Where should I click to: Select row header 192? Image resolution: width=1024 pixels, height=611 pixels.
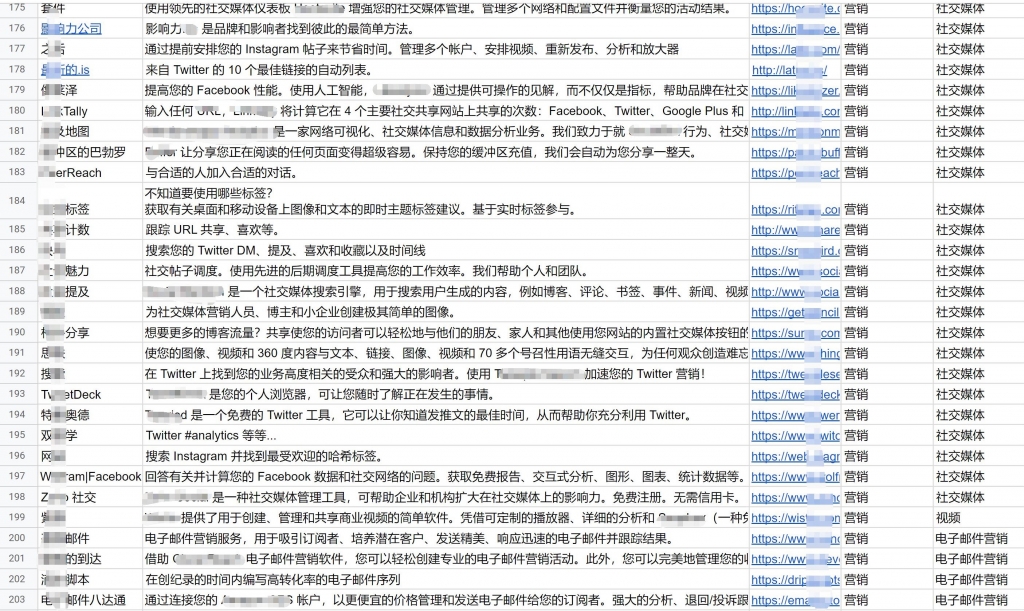click(18, 373)
